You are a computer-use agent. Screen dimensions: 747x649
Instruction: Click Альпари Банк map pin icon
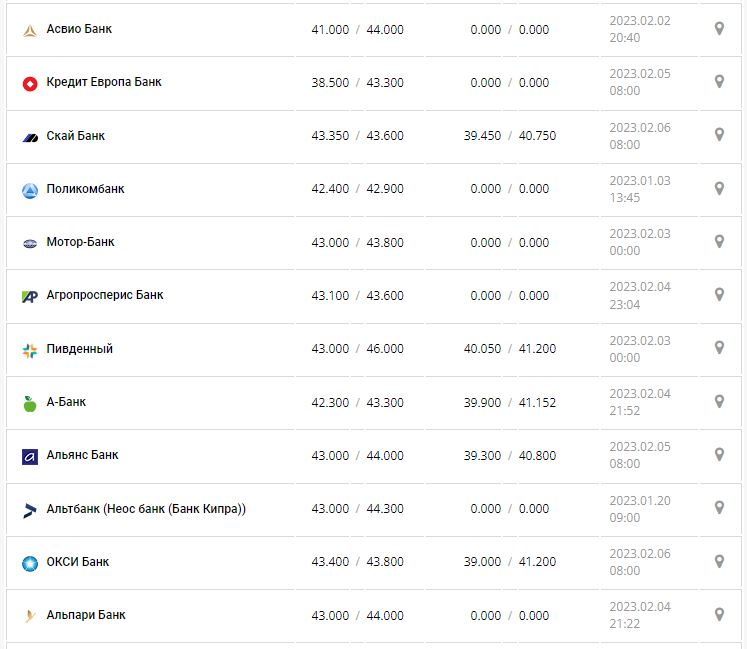718,614
